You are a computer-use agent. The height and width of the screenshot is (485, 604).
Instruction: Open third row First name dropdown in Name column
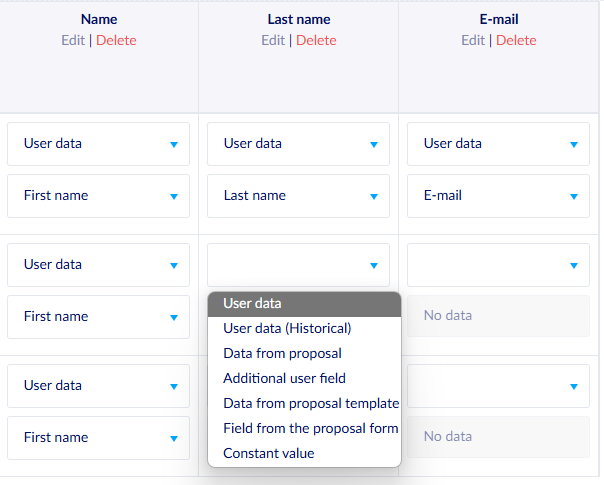point(98,438)
